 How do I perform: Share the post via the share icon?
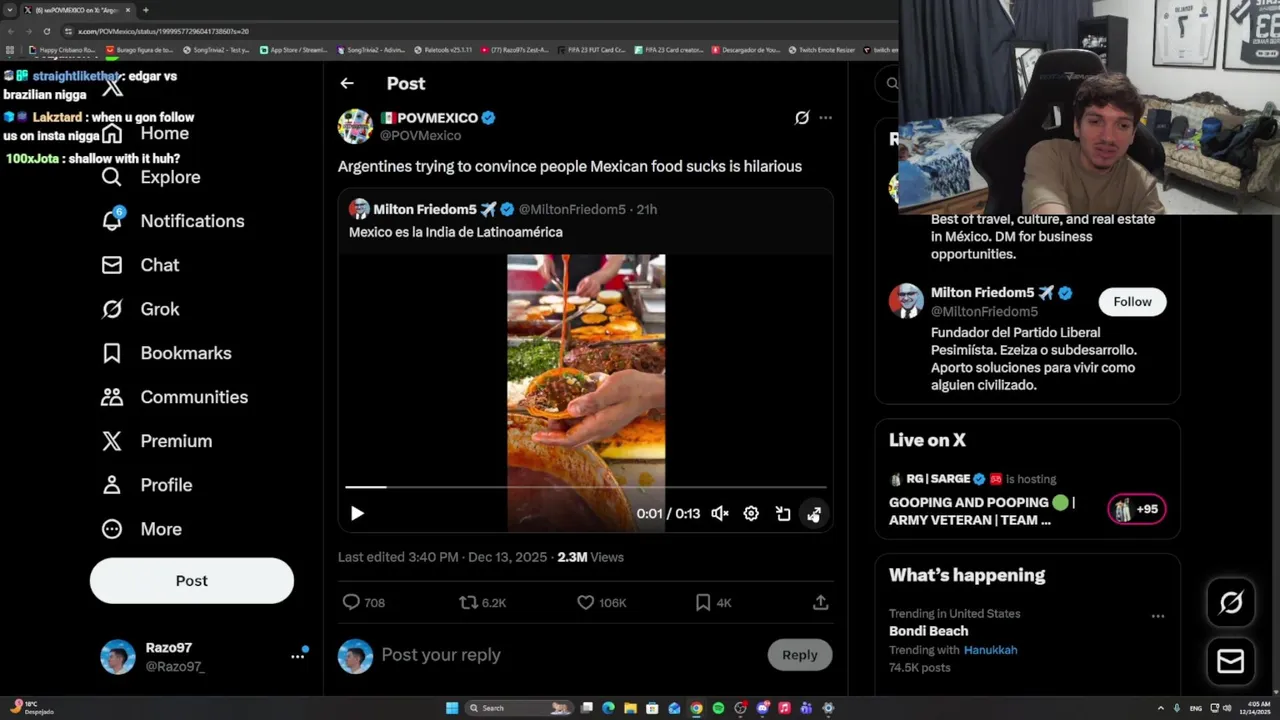pos(820,602)
